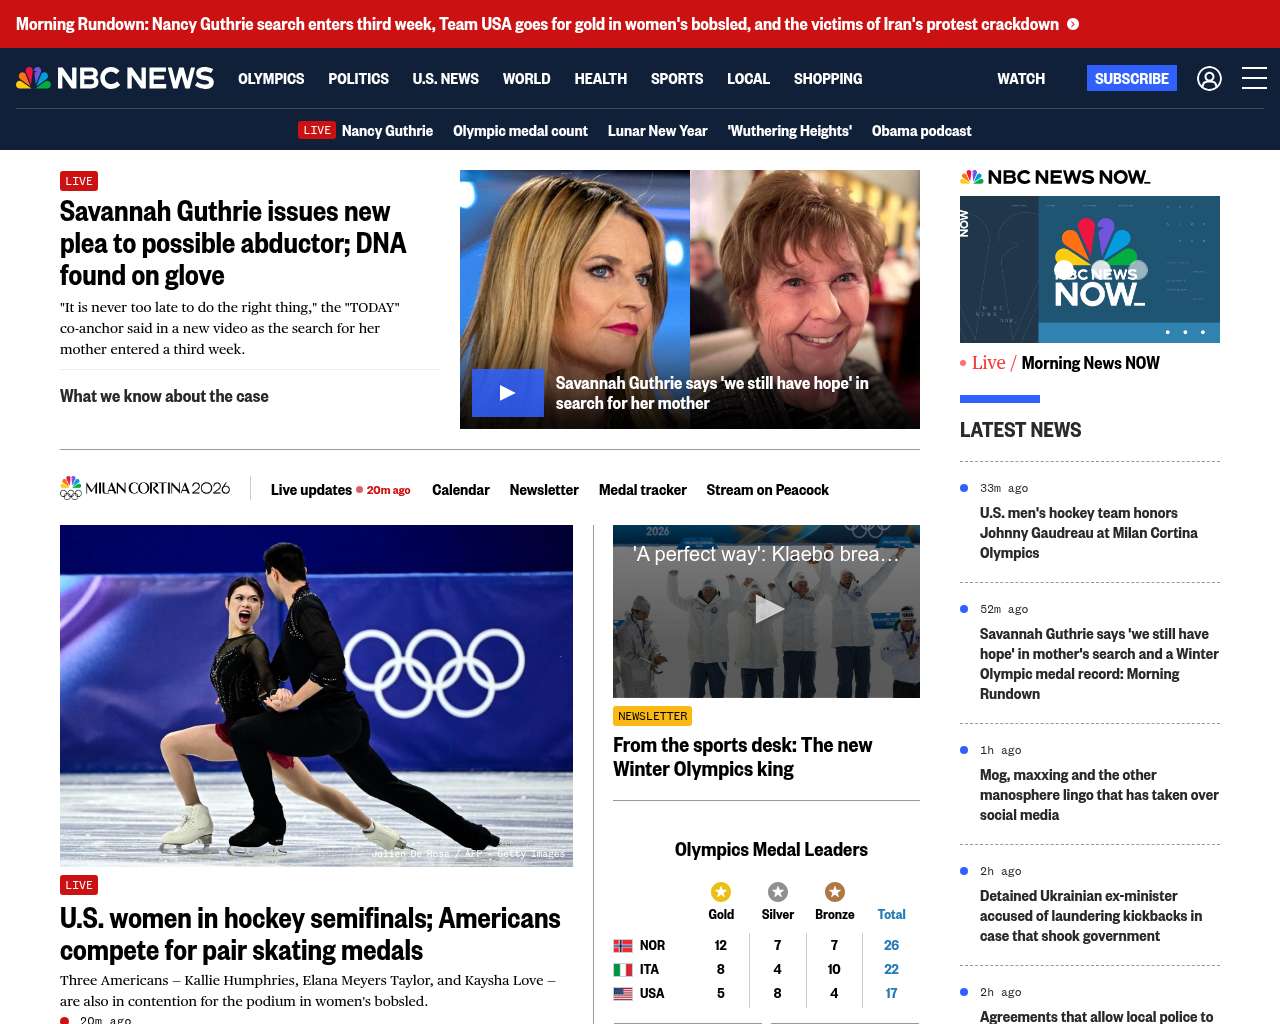Open Watch link in header

click(1020, 78)
